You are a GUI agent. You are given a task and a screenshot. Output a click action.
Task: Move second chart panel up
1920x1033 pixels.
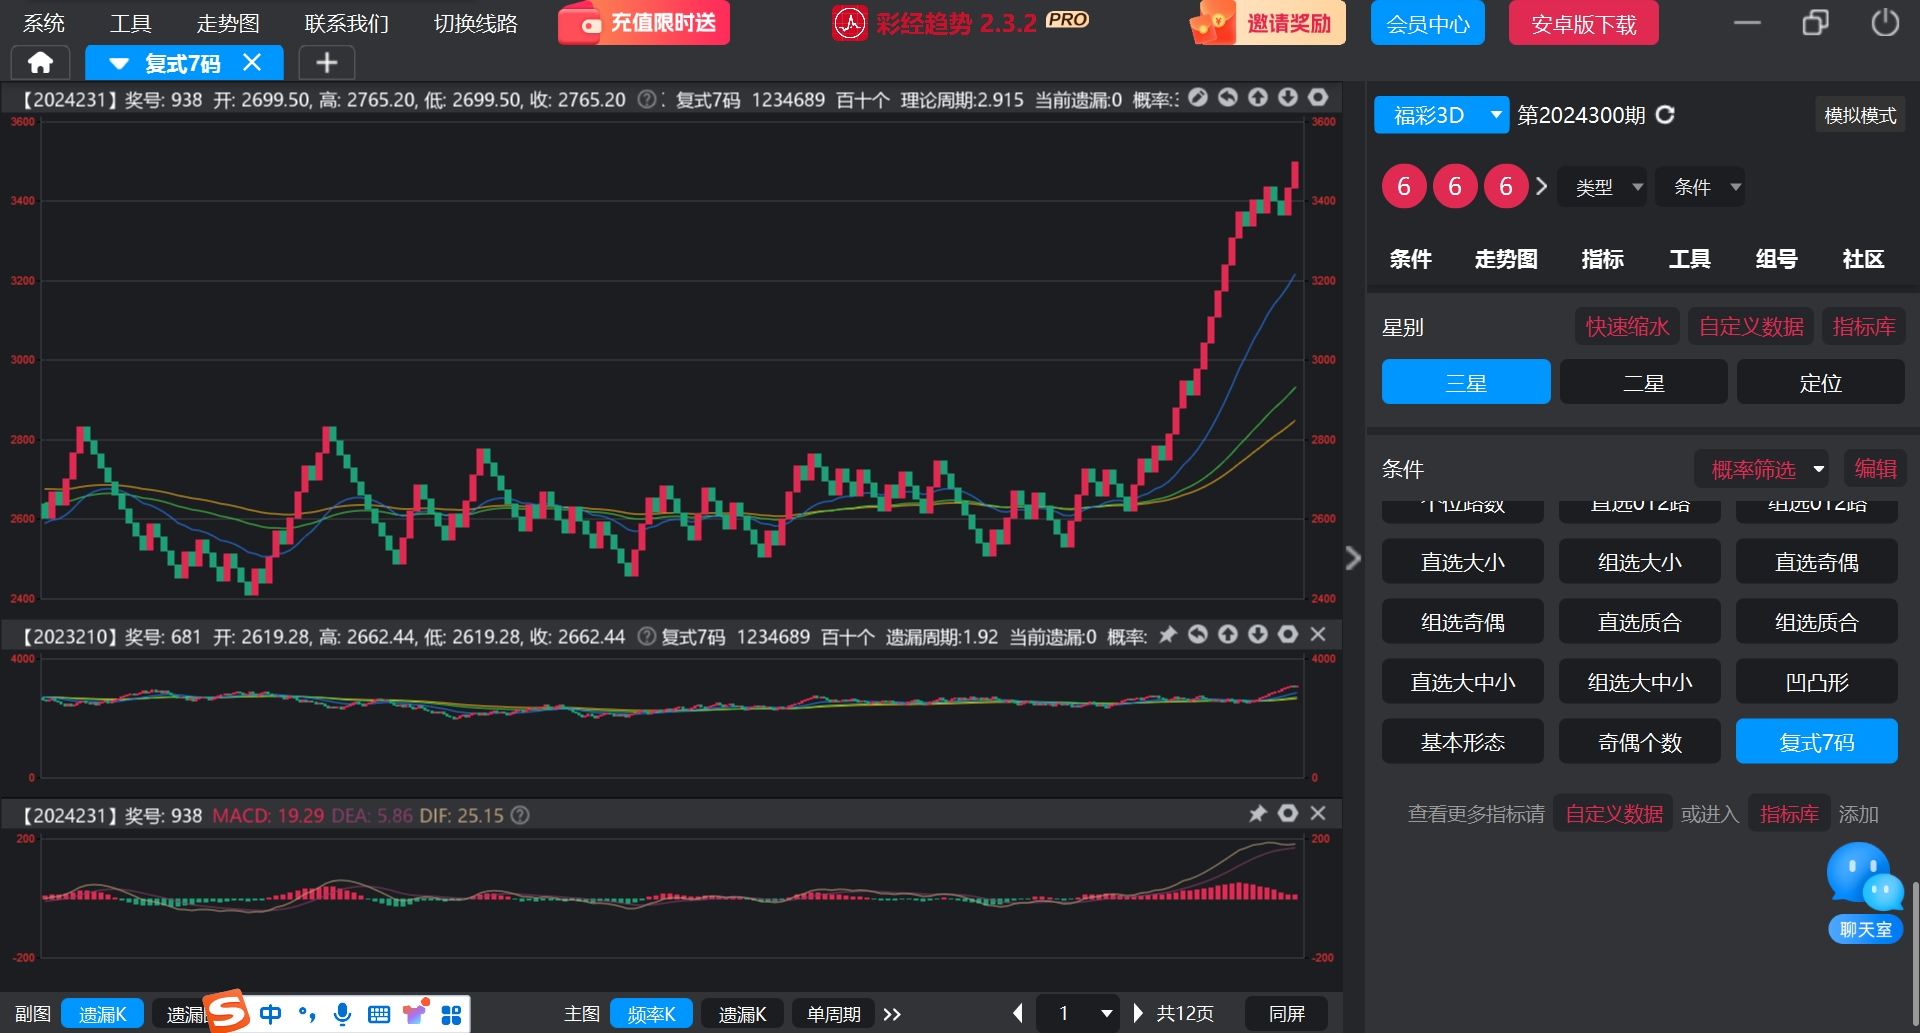click(1228, 634)
